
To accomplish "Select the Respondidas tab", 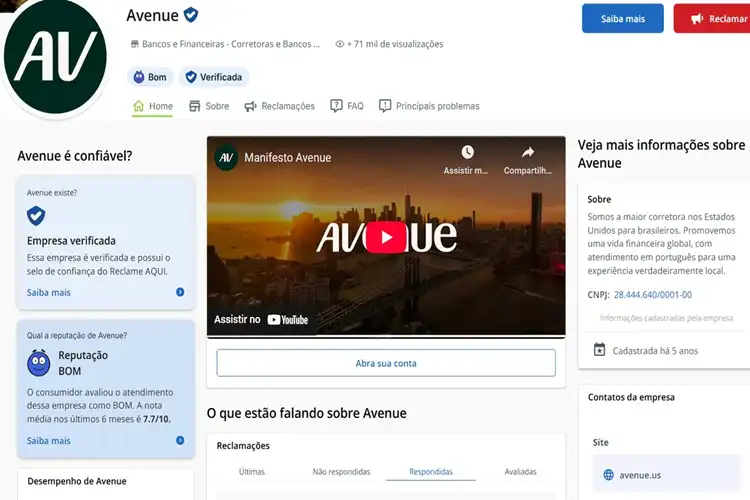I will point(431,472).
